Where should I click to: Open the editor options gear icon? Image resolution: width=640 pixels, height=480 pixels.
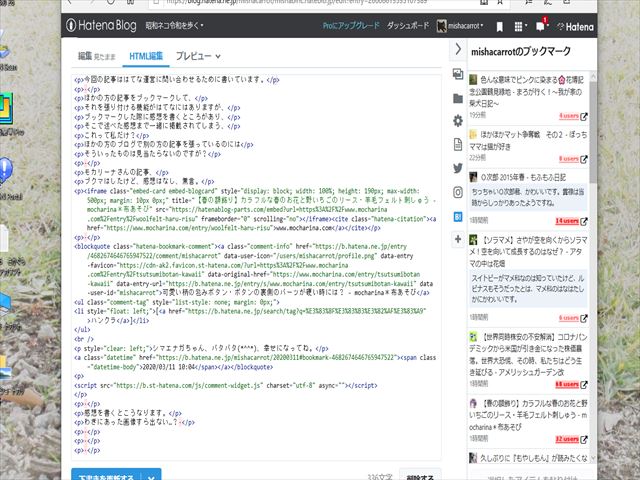(x=458, y=121)
